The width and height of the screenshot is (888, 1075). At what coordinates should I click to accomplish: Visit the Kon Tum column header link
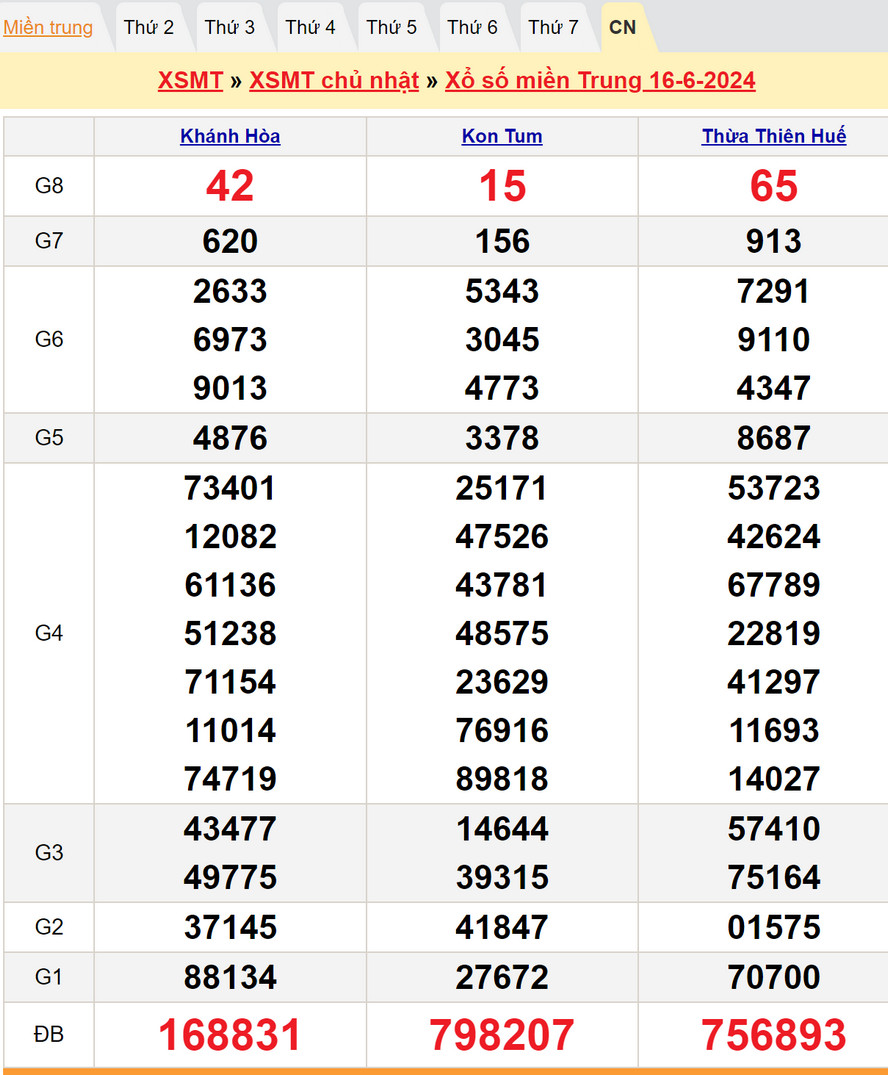coord(502,137)
